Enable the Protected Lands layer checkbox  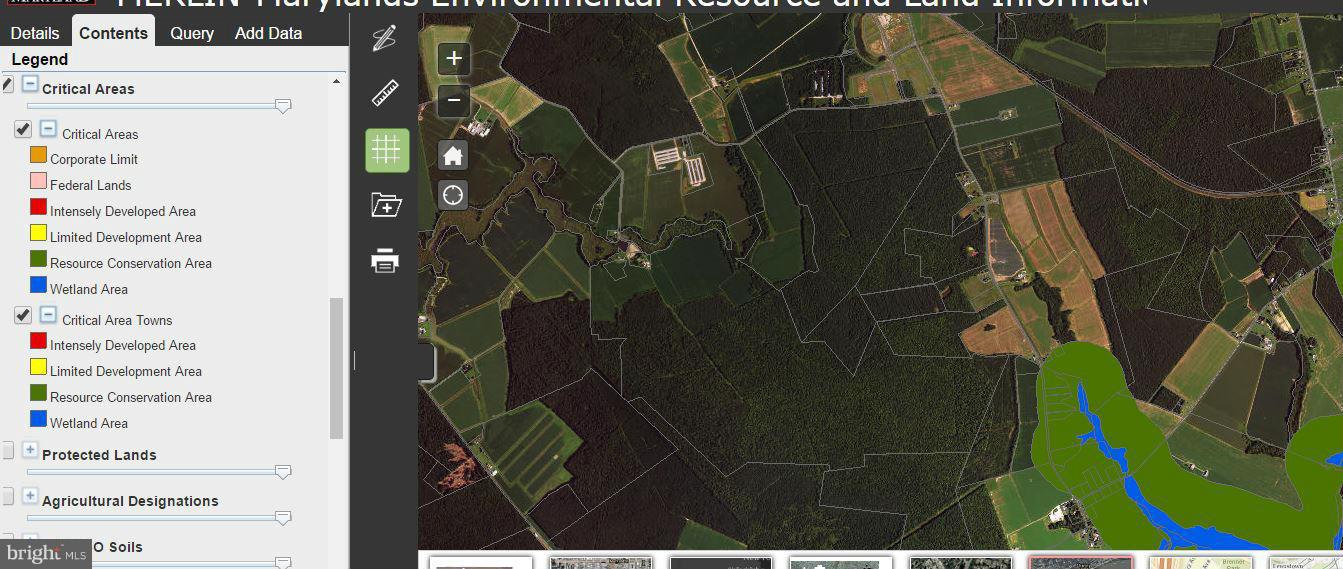click(7, 450)
